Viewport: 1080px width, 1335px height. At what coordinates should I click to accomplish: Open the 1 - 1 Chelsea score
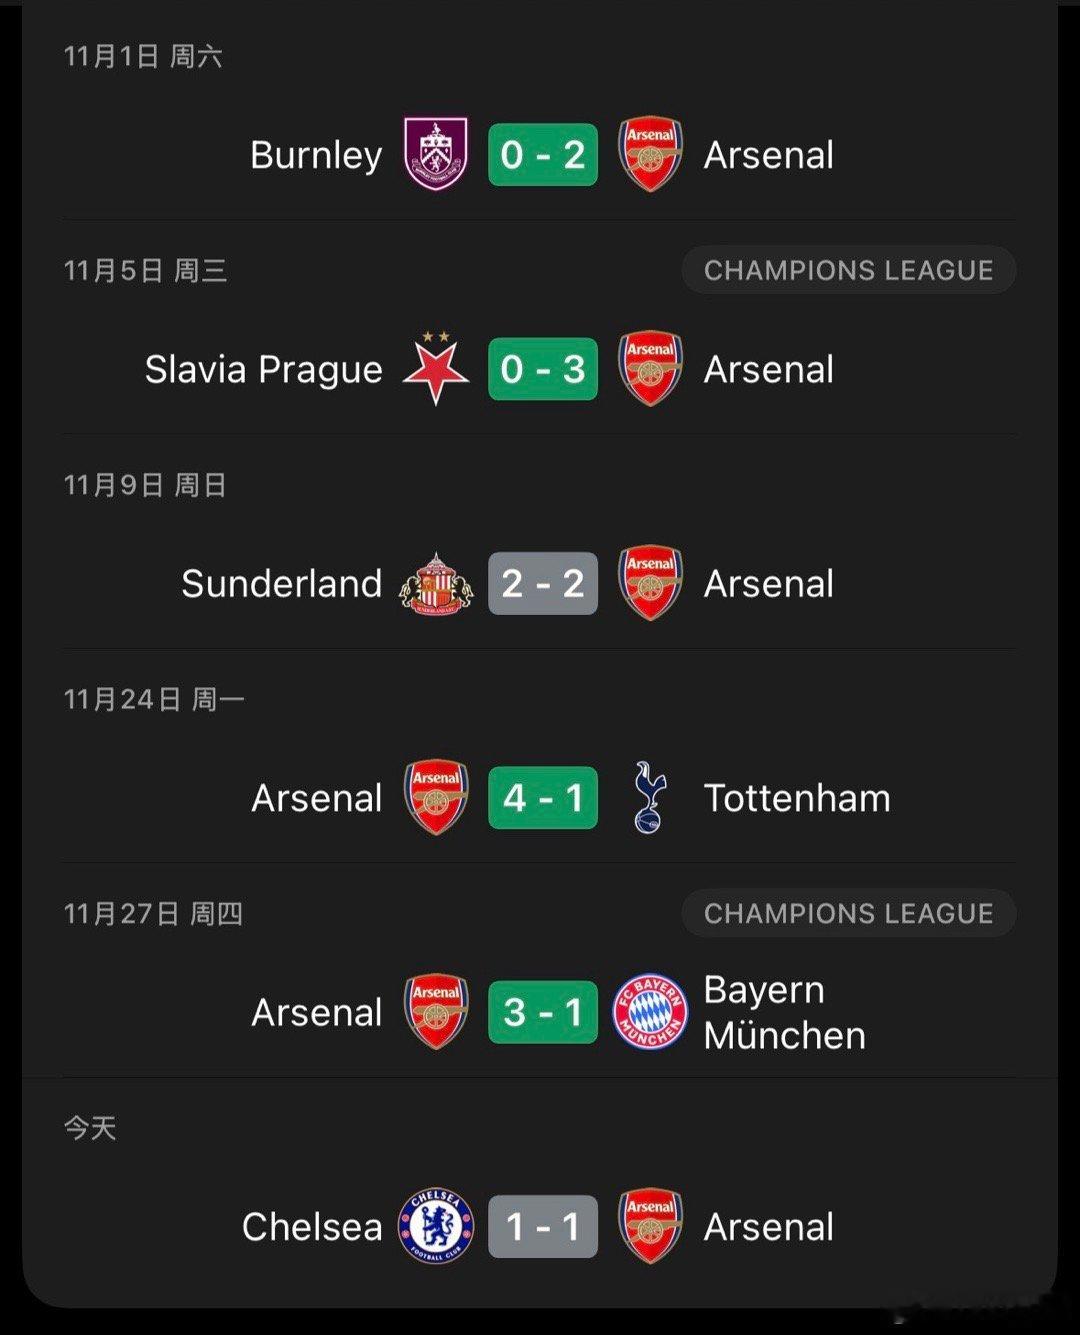pos(543,1226)
